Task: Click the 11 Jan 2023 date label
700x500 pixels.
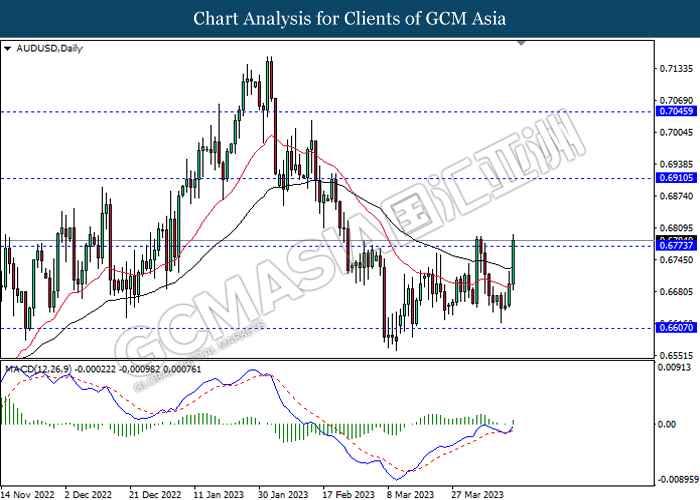Action: [218, 494]
